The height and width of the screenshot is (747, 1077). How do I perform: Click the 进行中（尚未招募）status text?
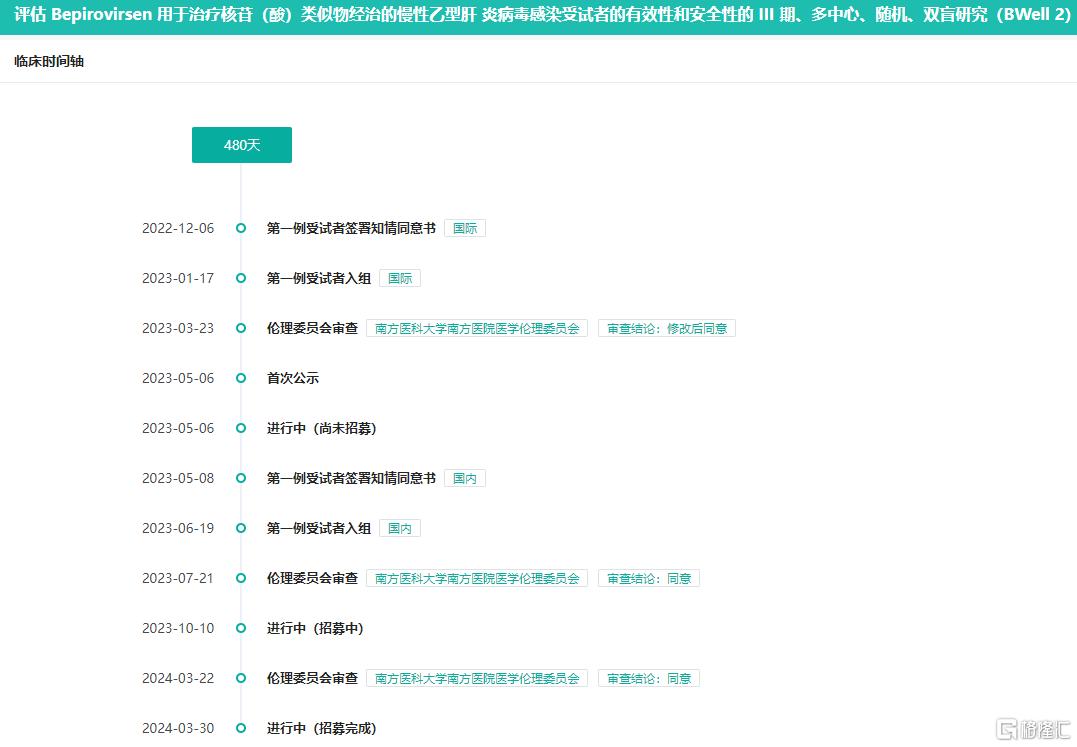click(321, 428)
